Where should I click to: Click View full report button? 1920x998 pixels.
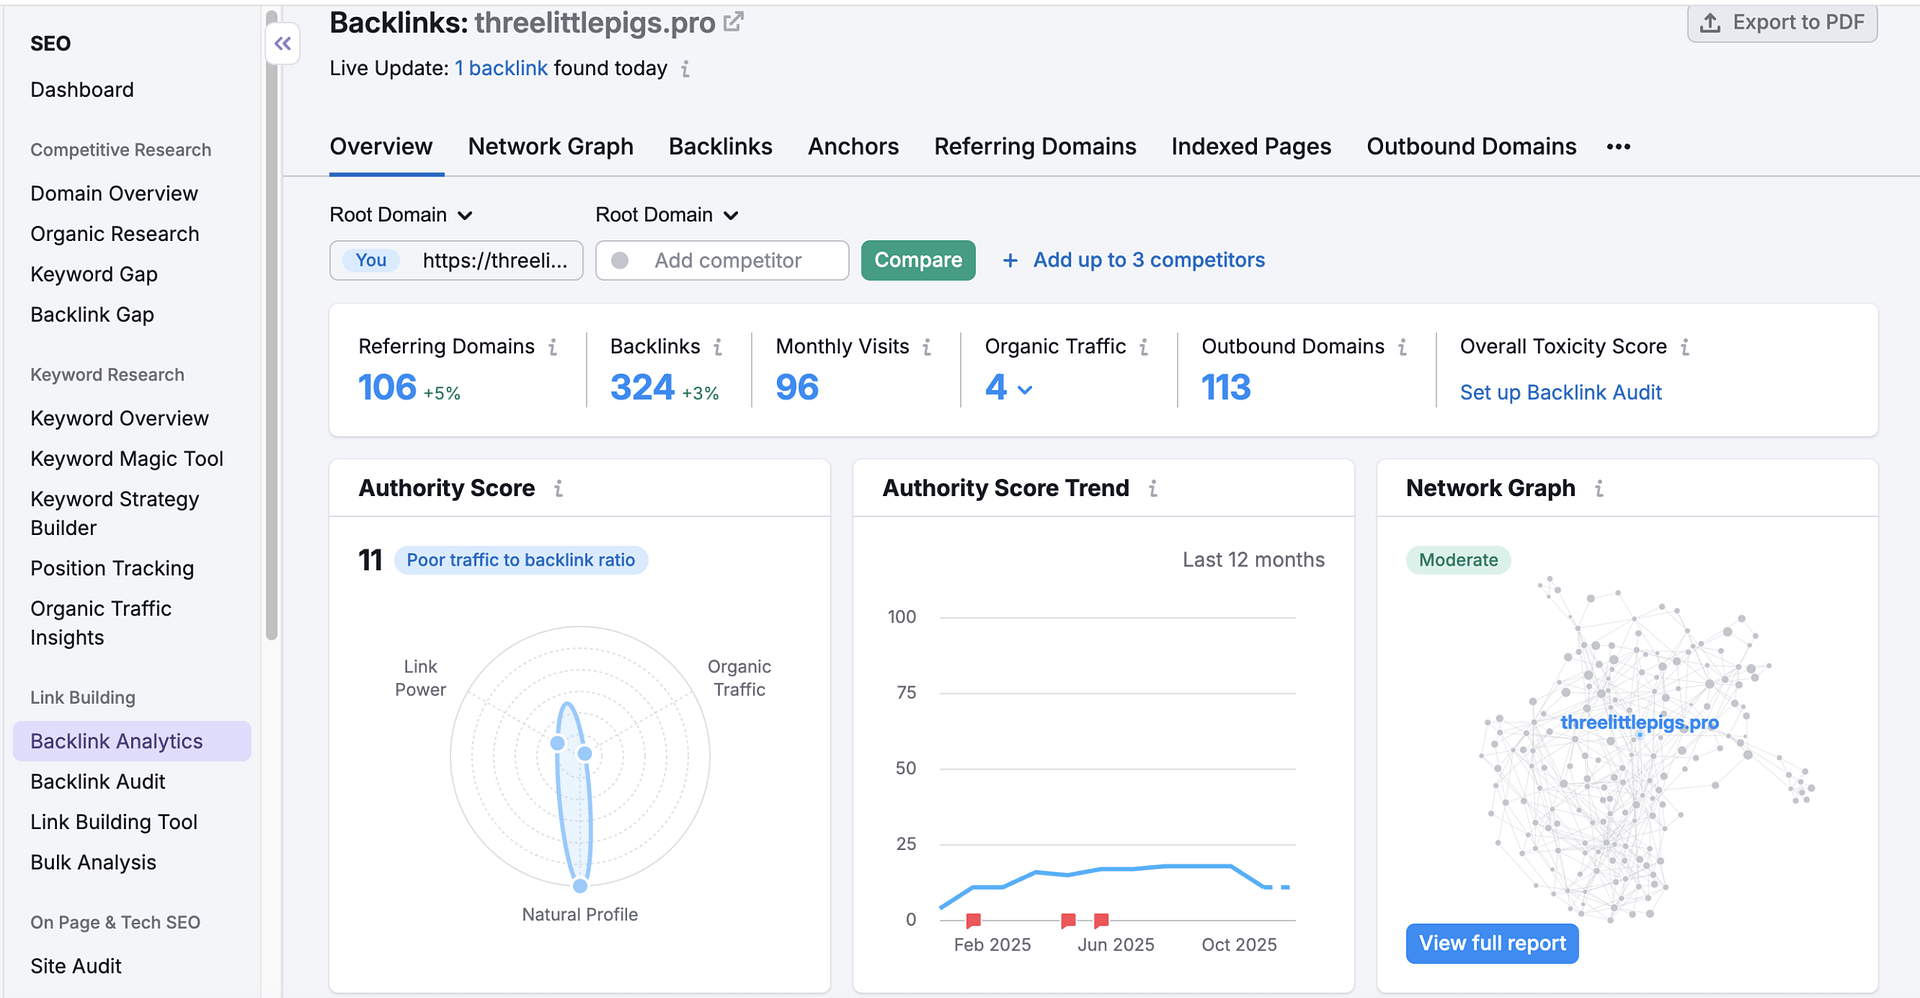[x=1492, y=943]
